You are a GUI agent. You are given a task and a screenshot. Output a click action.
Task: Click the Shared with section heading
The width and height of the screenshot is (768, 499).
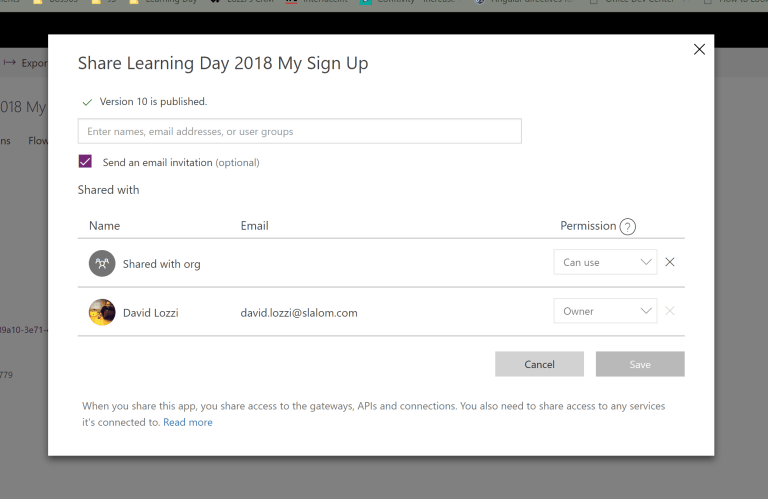pos(108,190)
